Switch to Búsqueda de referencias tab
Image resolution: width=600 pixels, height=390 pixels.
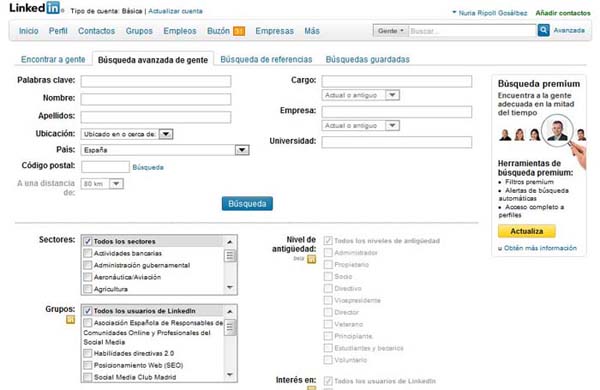266,59
